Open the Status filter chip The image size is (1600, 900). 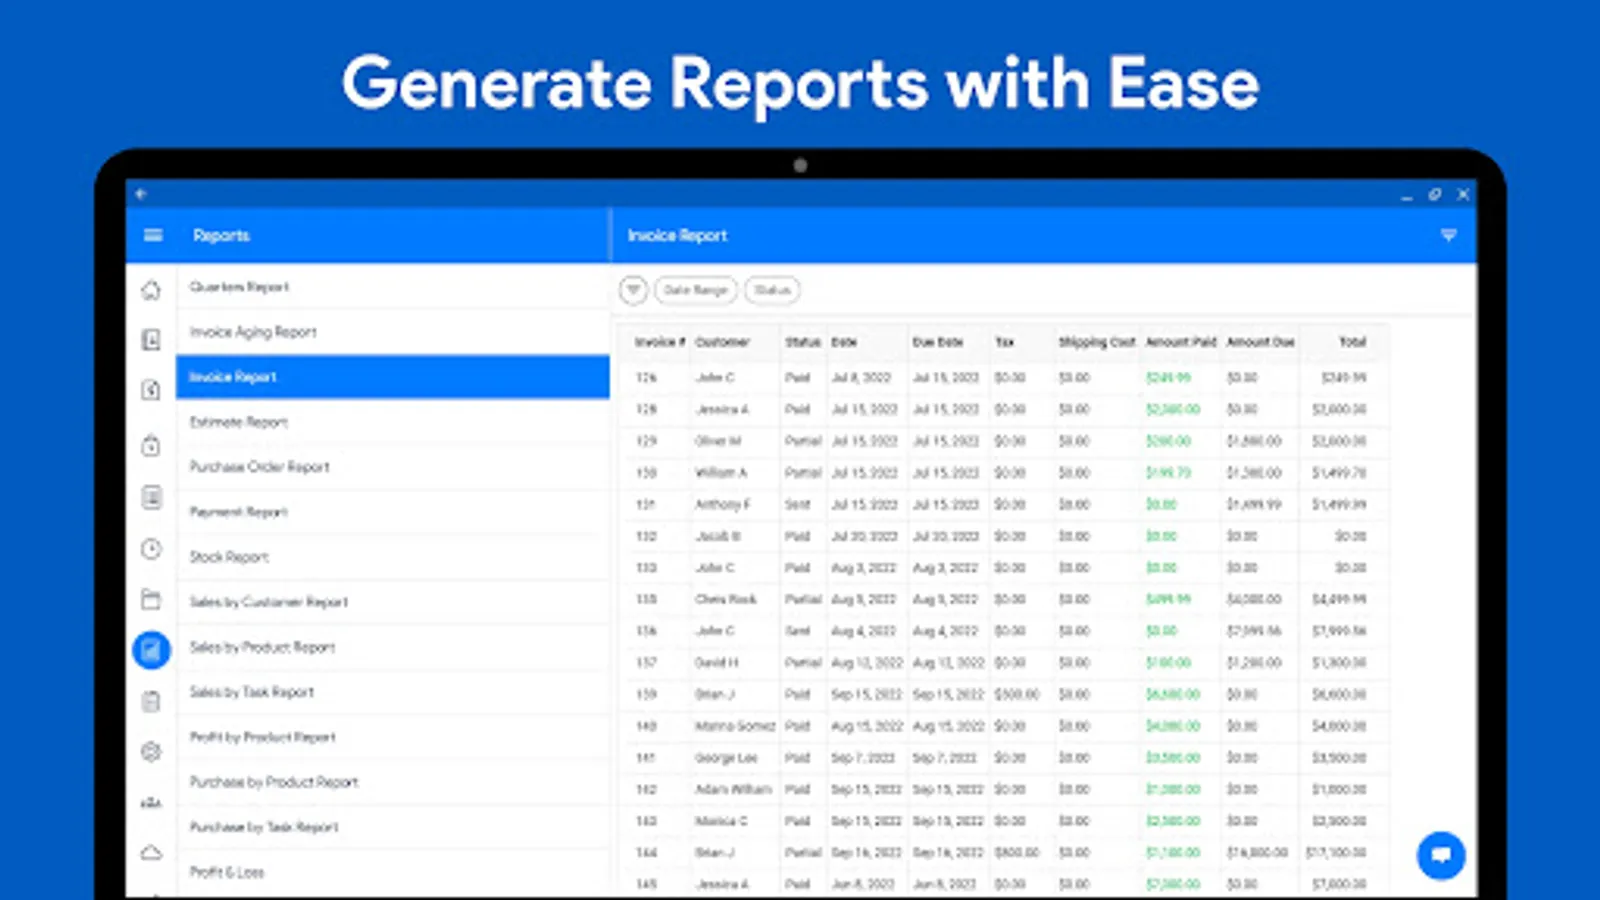point(772,290)
